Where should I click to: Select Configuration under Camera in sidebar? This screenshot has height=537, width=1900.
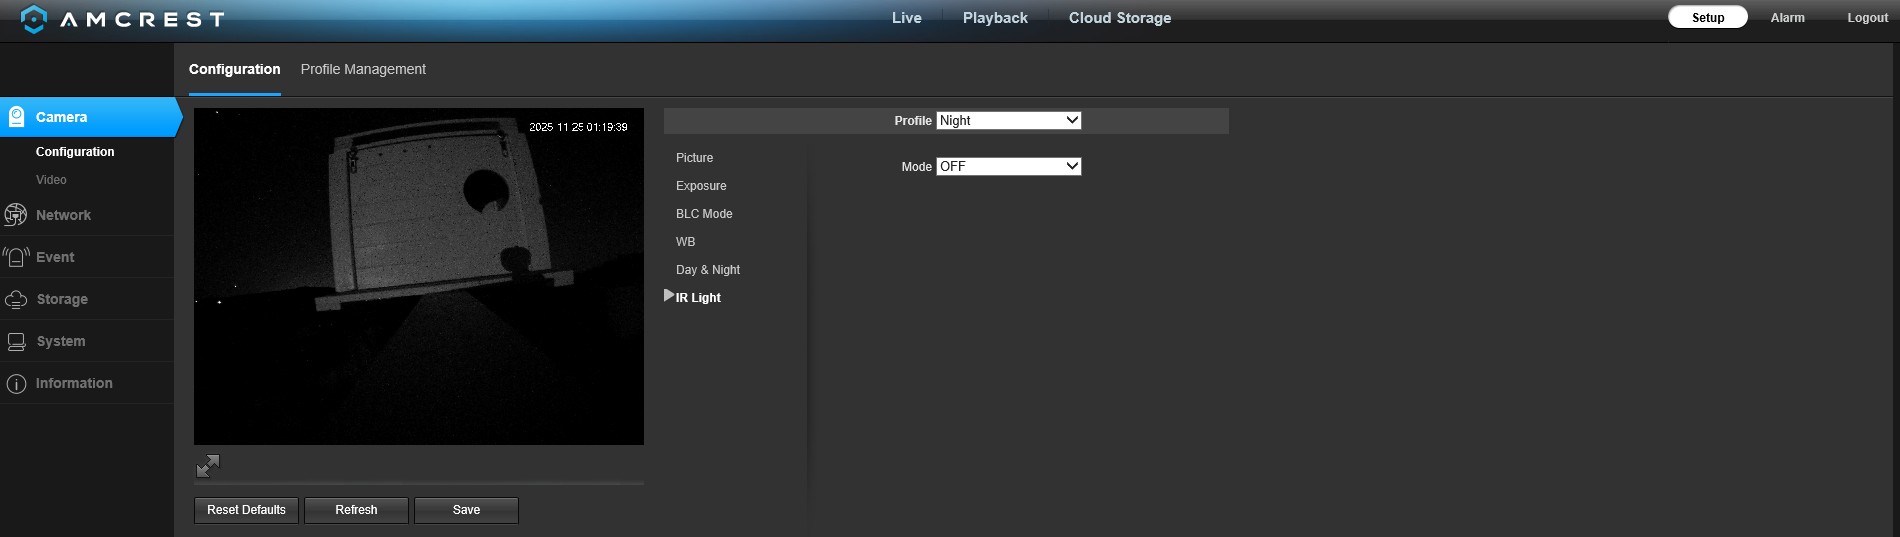tap(75, 152)
